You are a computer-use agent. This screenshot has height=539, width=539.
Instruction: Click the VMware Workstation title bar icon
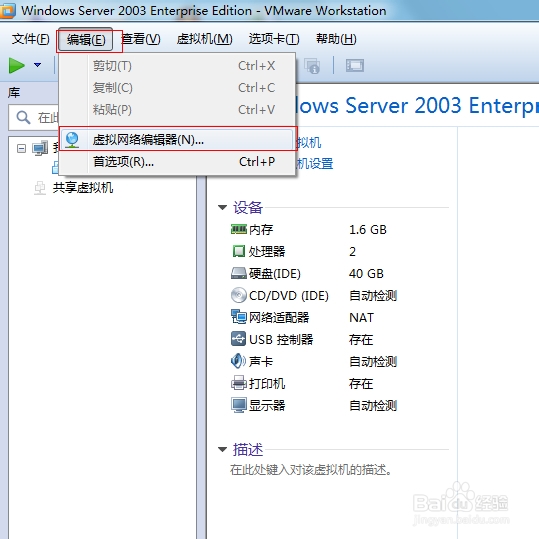pos(8,10)
